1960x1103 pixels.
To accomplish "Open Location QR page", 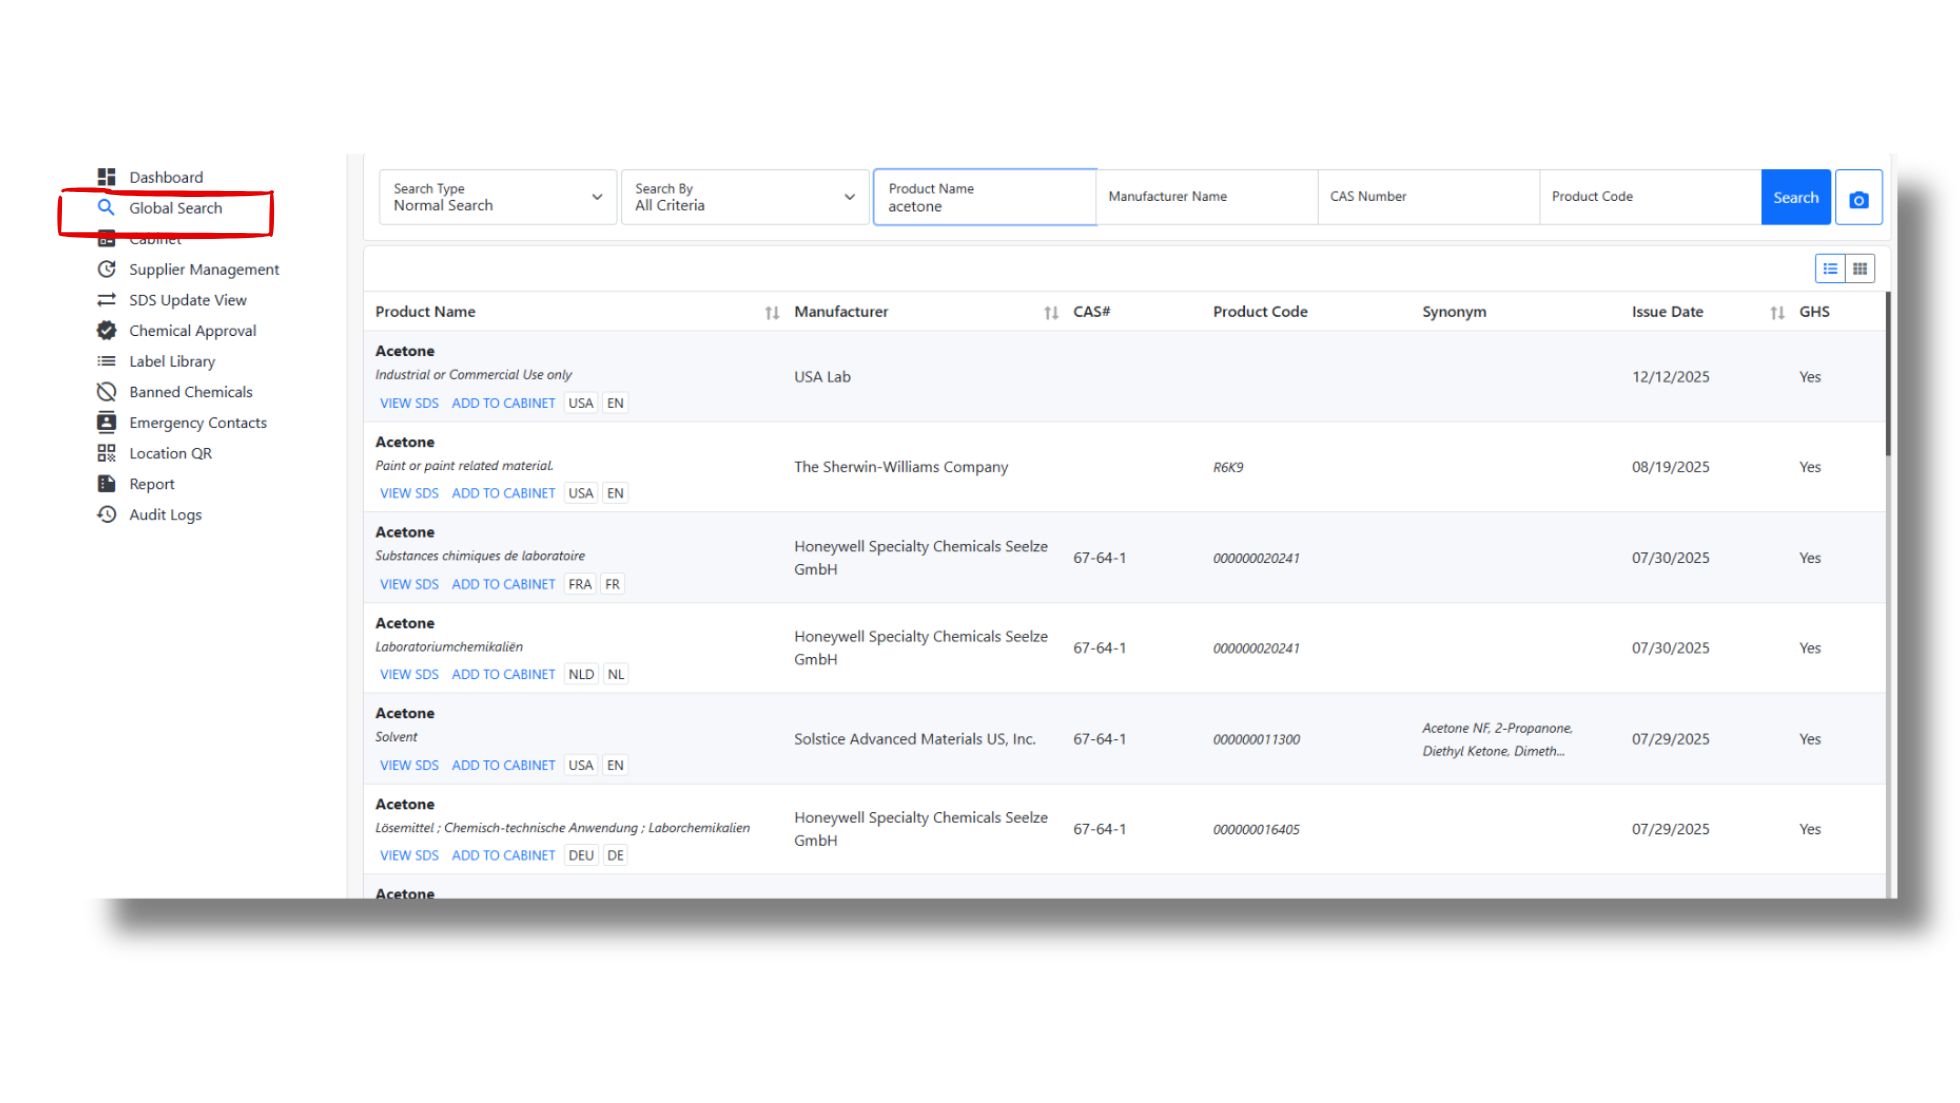I will click(x=170, y=453).
